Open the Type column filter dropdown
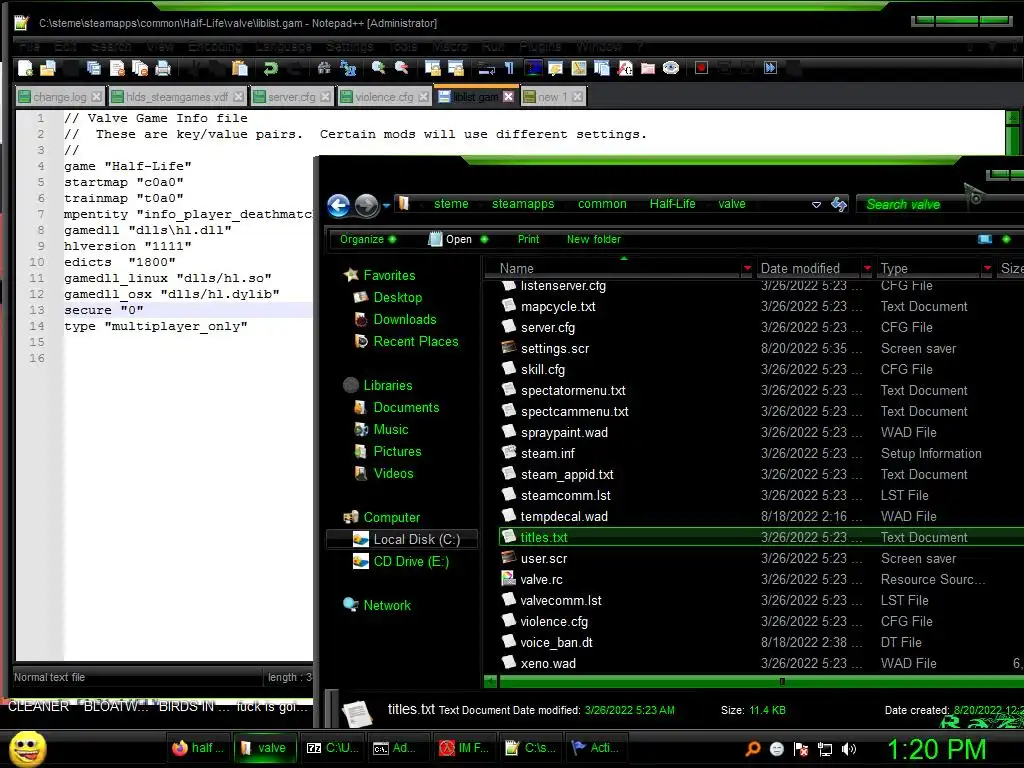Screen dimensions: 1024x768 [x=987, y=268]
